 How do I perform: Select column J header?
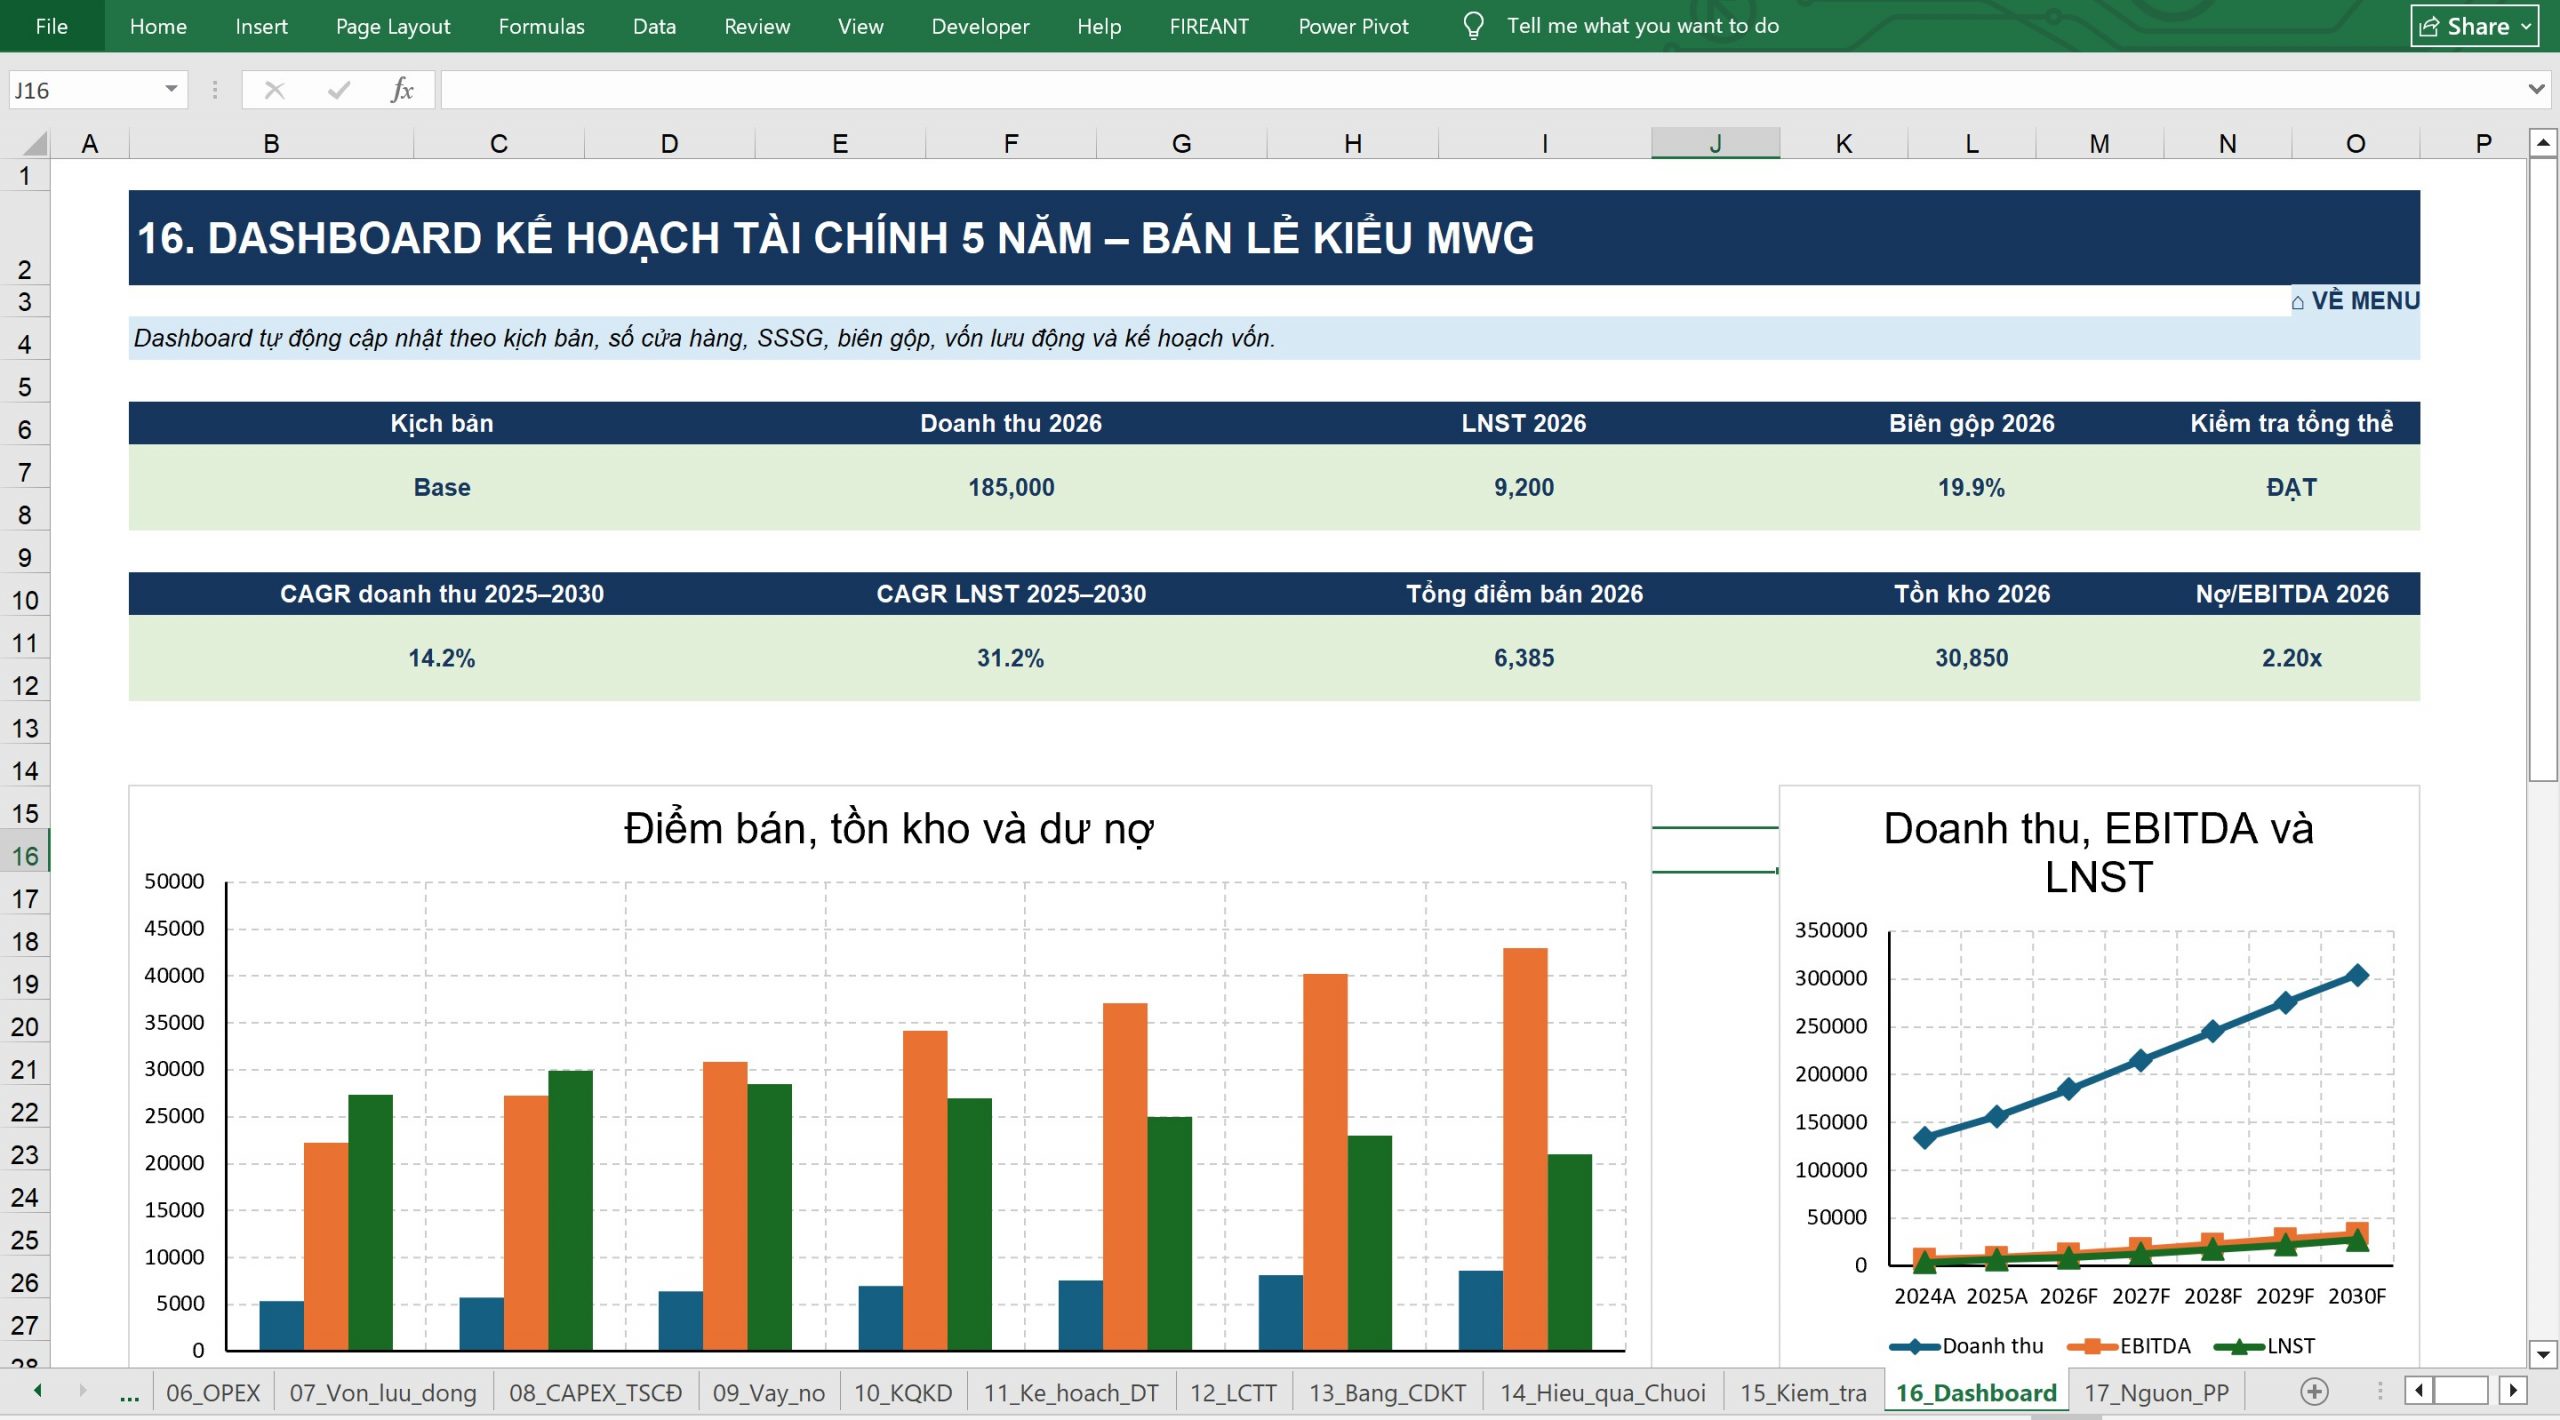(x=1715, y=144)
